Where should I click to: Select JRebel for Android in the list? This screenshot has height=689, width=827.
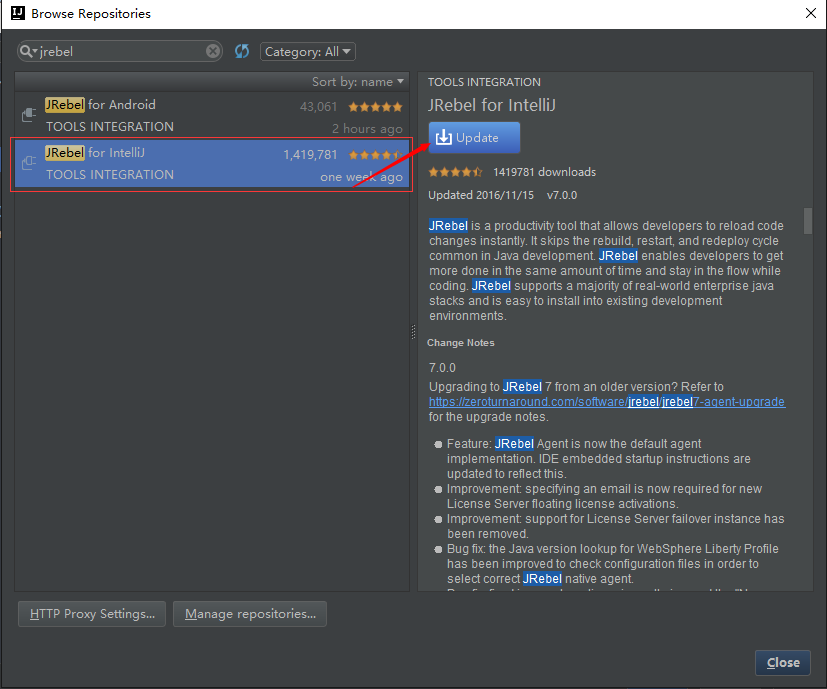[211, 115]
